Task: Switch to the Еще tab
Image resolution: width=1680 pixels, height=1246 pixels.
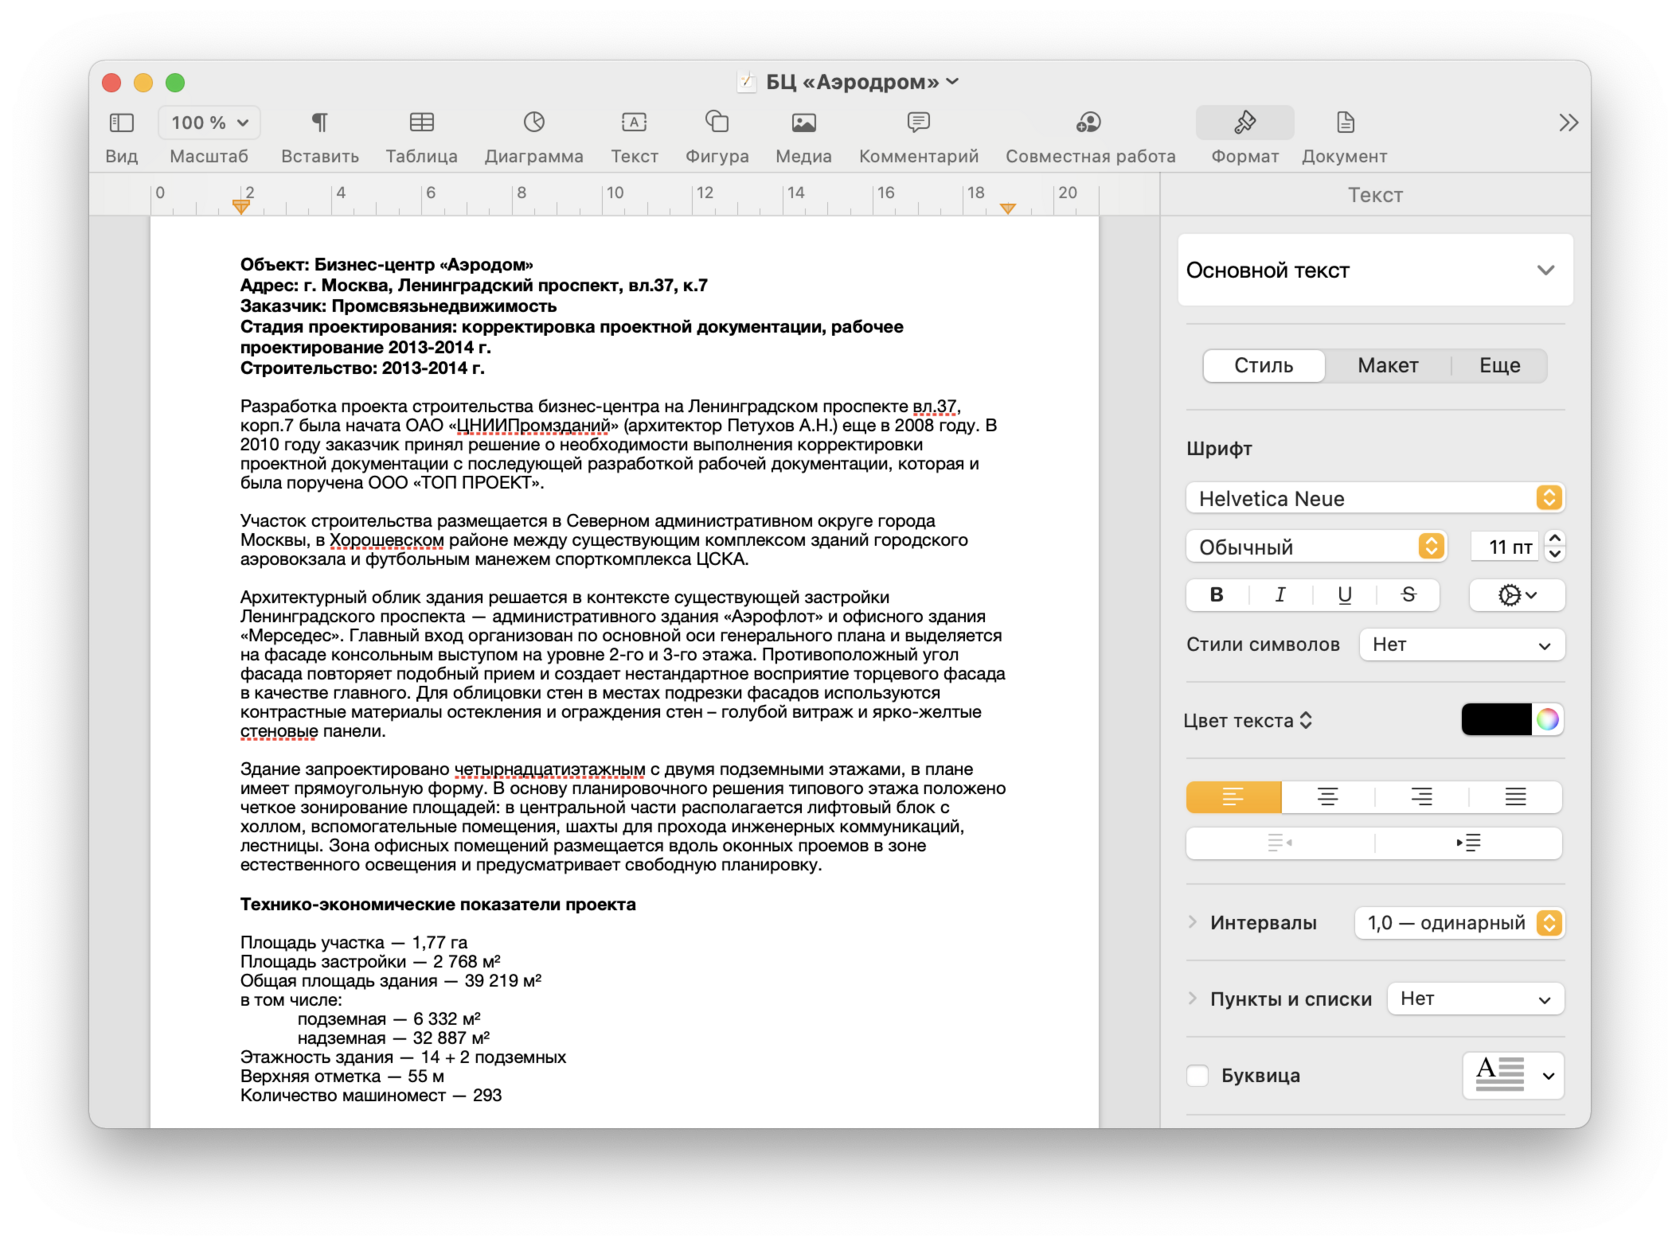Action: click(1499, 366)
